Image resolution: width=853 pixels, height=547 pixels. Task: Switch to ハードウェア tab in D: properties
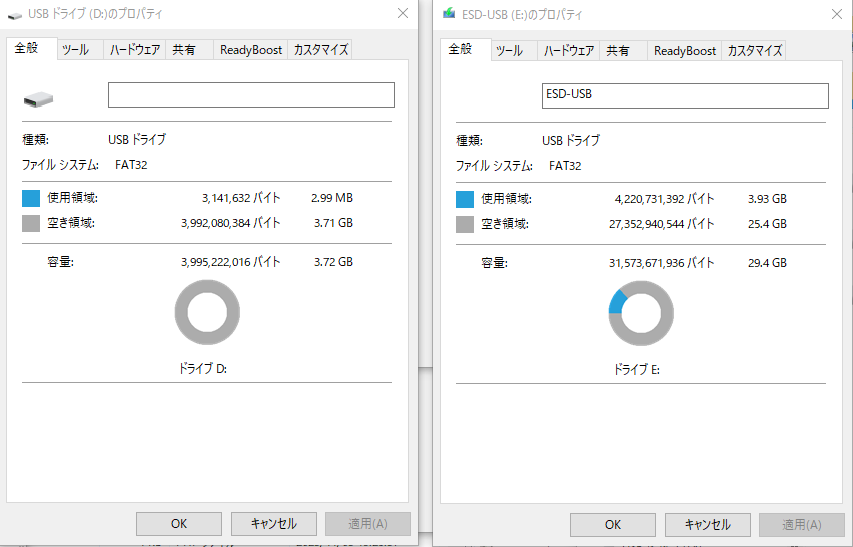pyautogui.click(x=135, y=50)
